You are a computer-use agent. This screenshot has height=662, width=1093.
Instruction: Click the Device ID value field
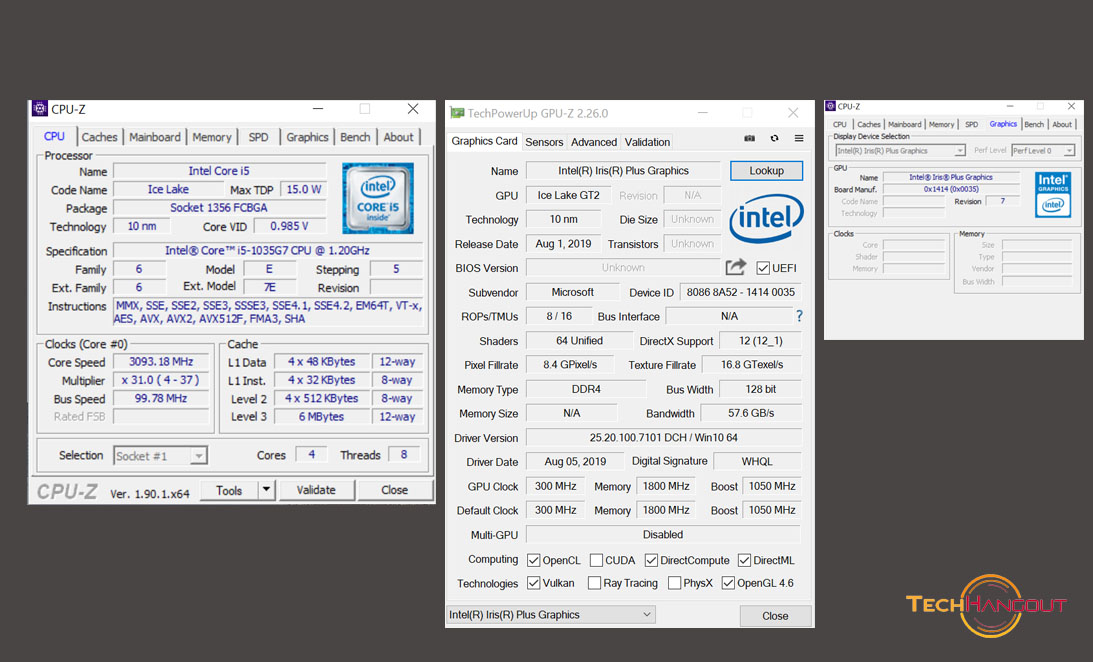click(x=740, y=292)
